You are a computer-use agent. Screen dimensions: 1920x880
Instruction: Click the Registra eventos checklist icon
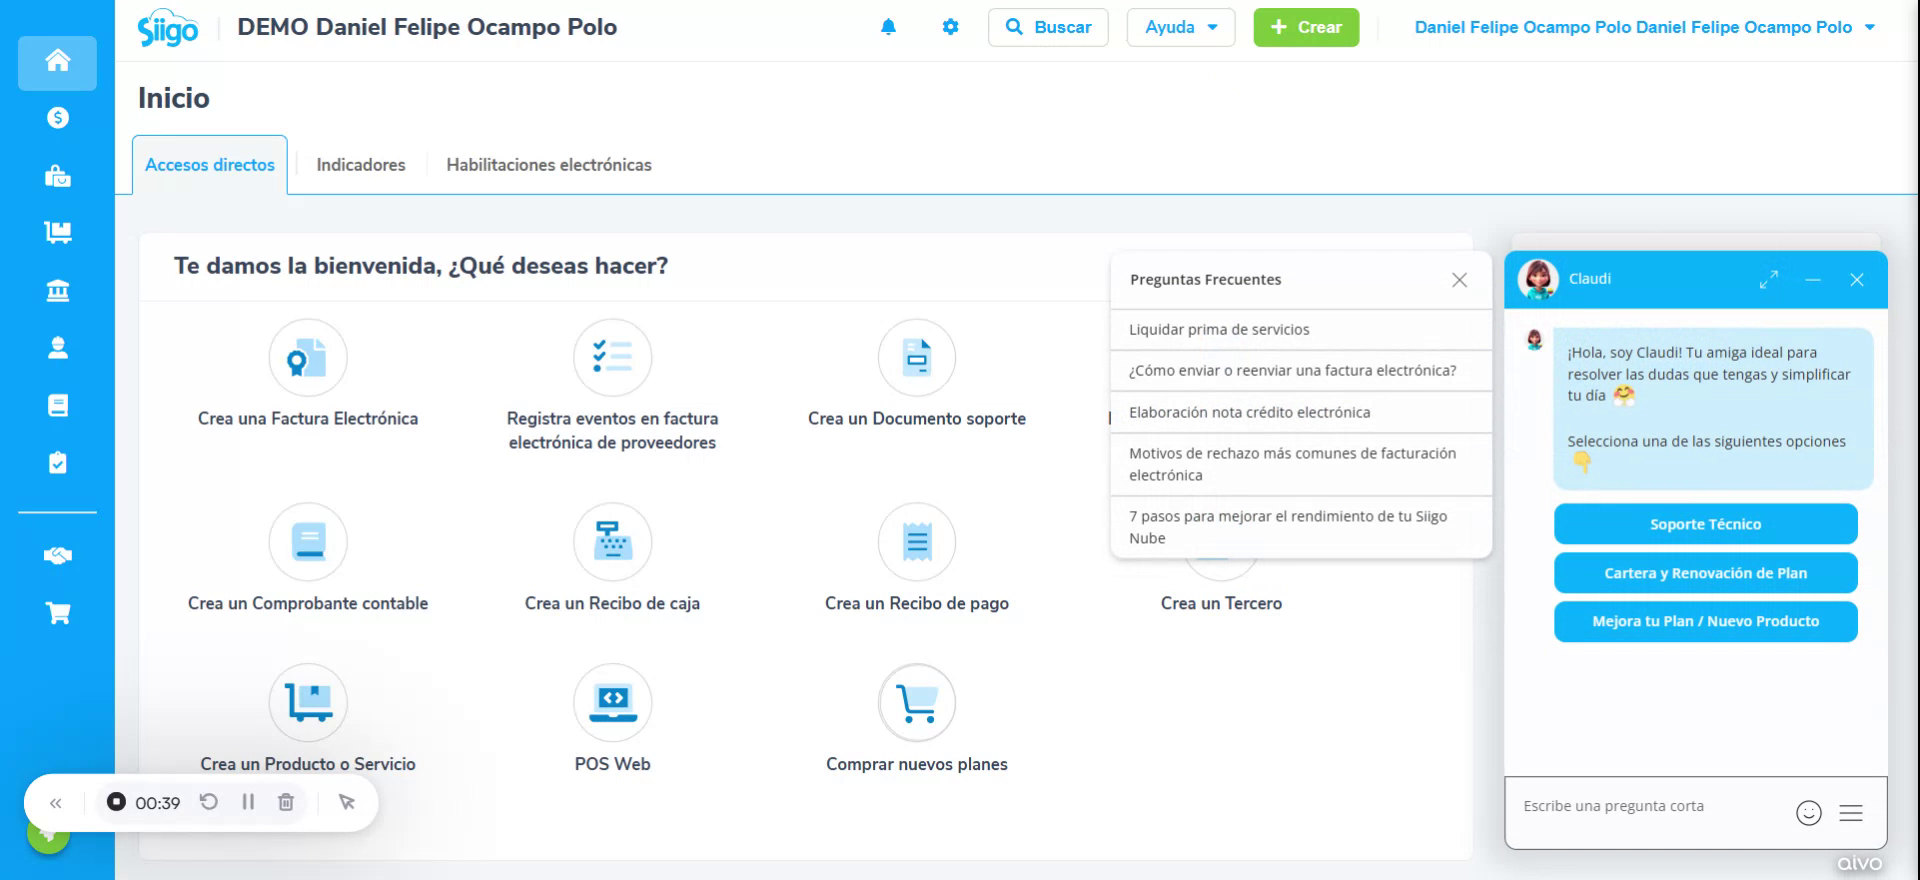[612, 358]
